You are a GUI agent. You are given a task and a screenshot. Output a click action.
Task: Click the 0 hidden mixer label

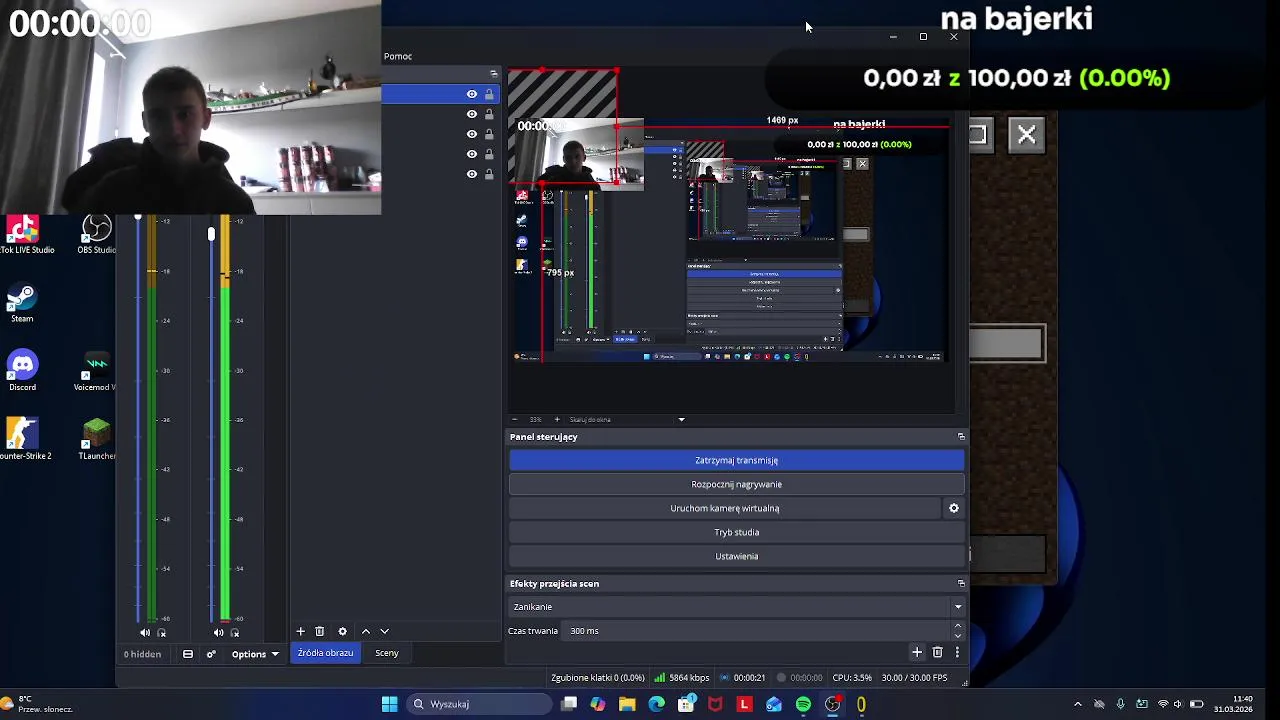(143, 654)
